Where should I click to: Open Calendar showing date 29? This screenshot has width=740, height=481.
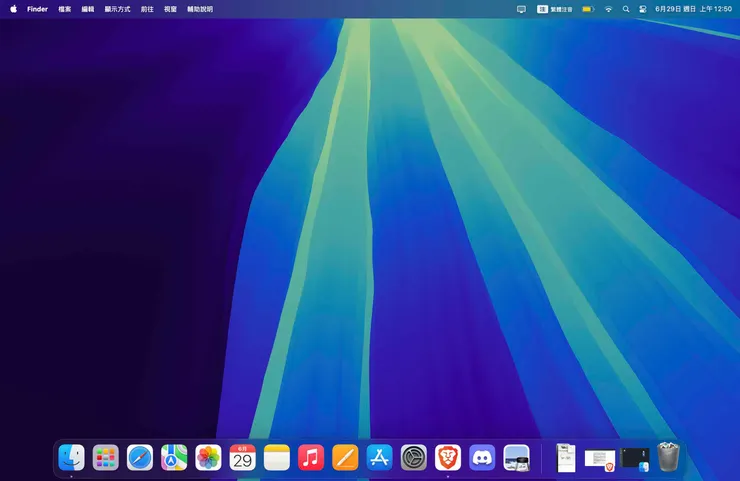(243, 458)
